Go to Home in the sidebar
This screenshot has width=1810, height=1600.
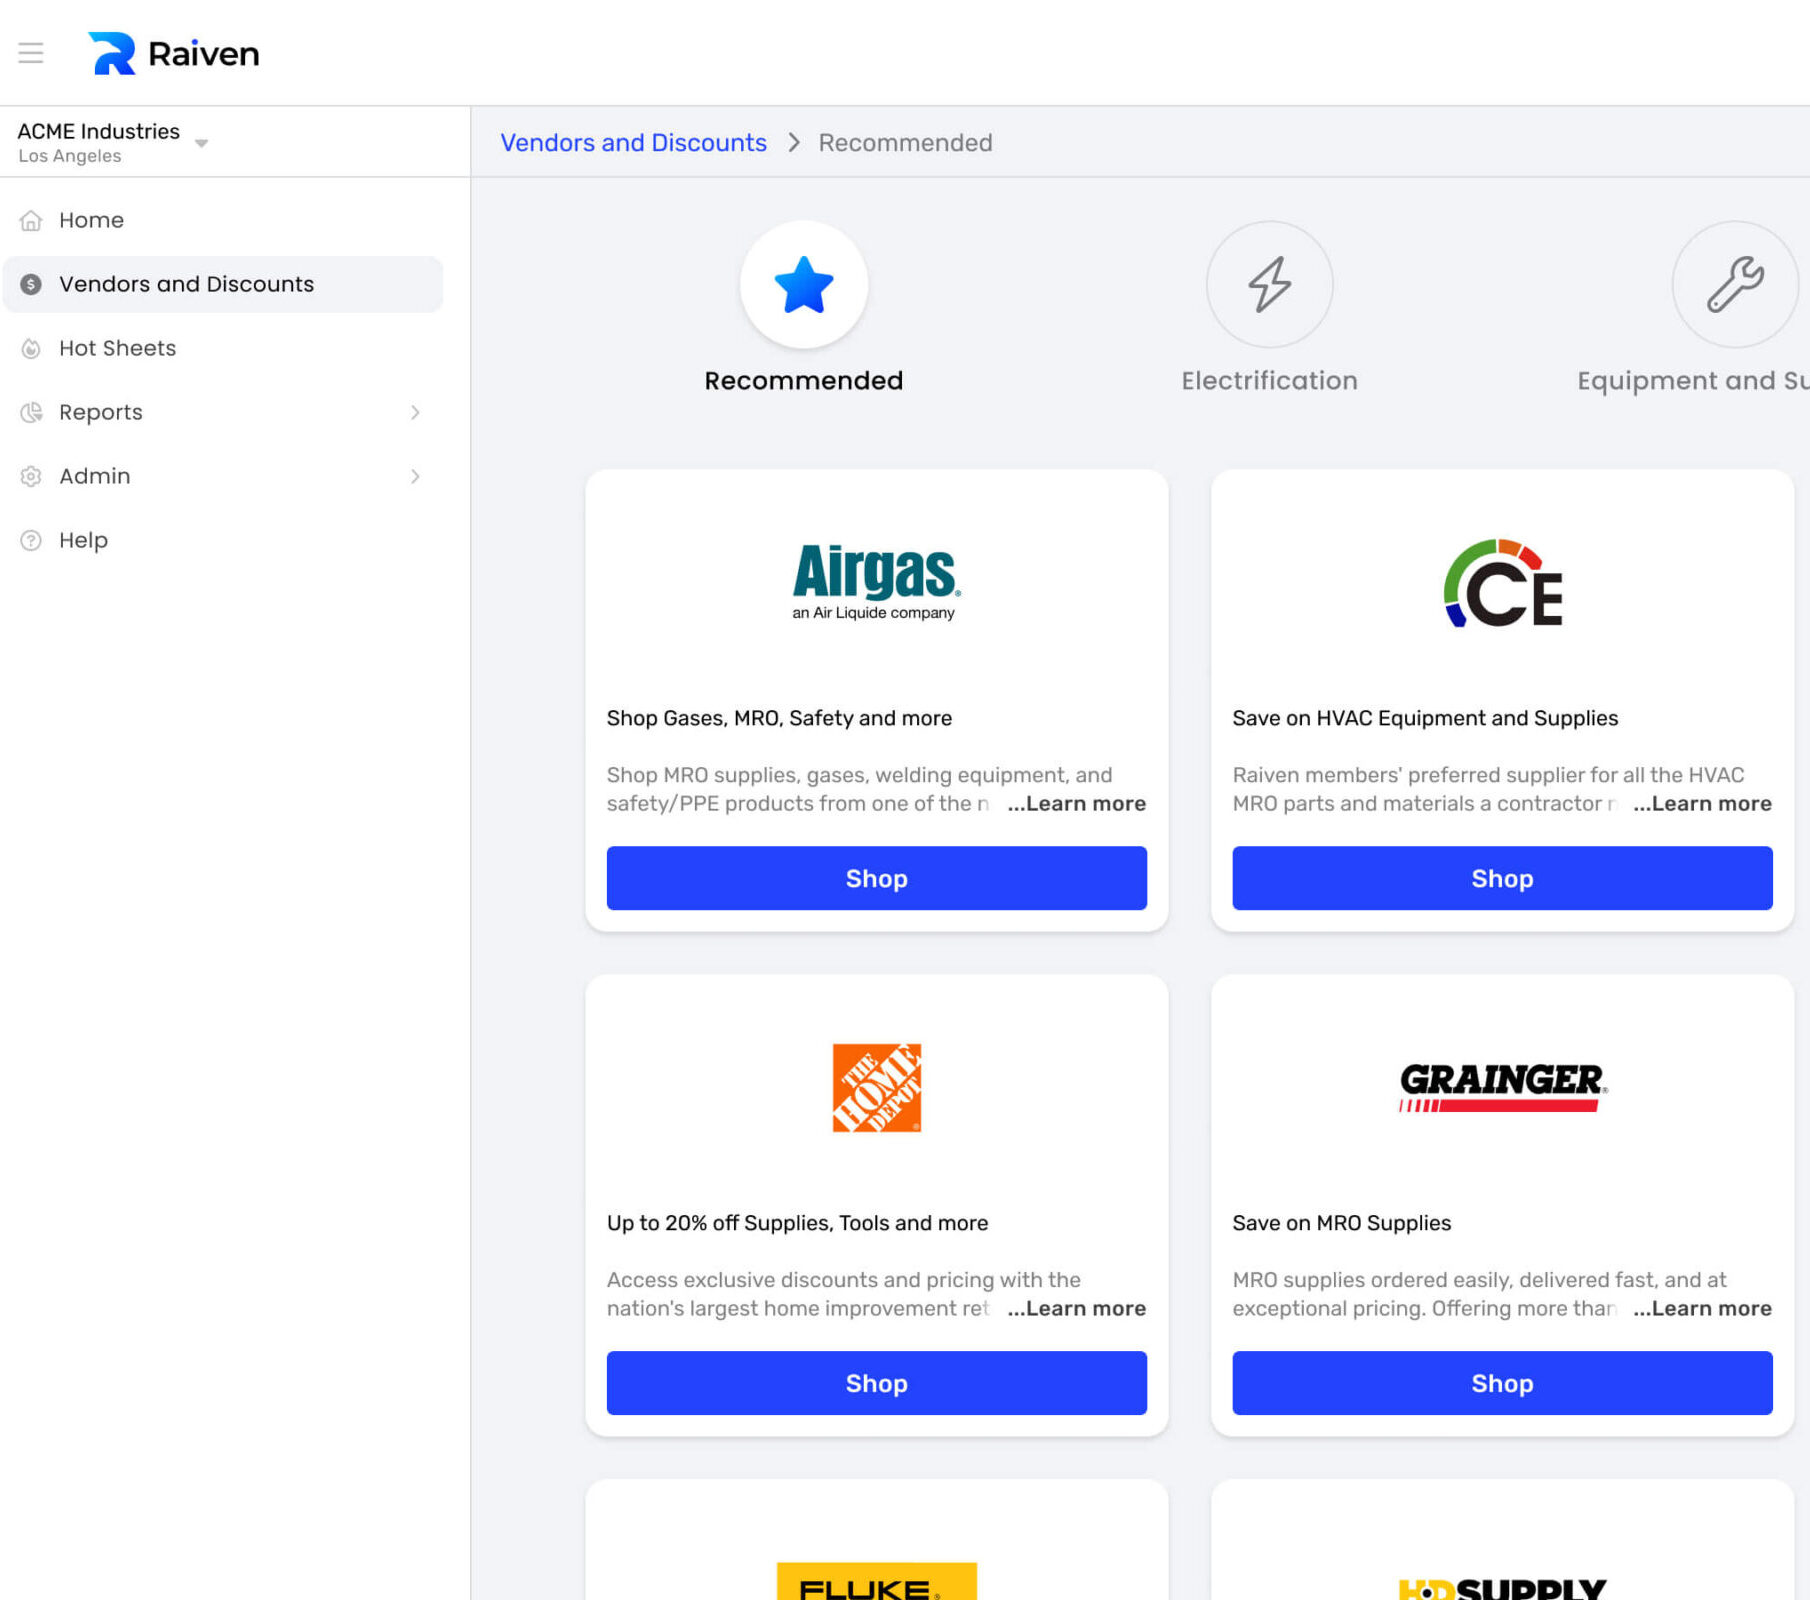[x=222, y=220]
